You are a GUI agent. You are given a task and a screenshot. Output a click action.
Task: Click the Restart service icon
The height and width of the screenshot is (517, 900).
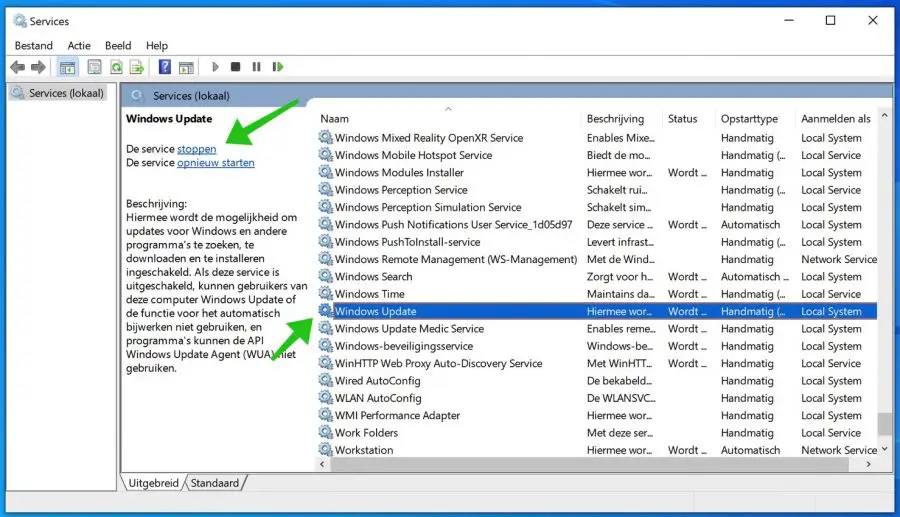(x=278, y=67)
